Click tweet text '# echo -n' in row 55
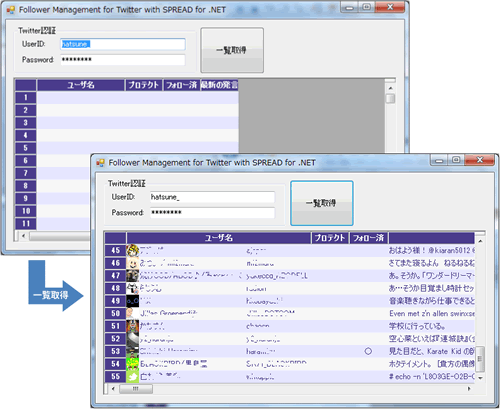500x409 pixels. tap(404, 377)
